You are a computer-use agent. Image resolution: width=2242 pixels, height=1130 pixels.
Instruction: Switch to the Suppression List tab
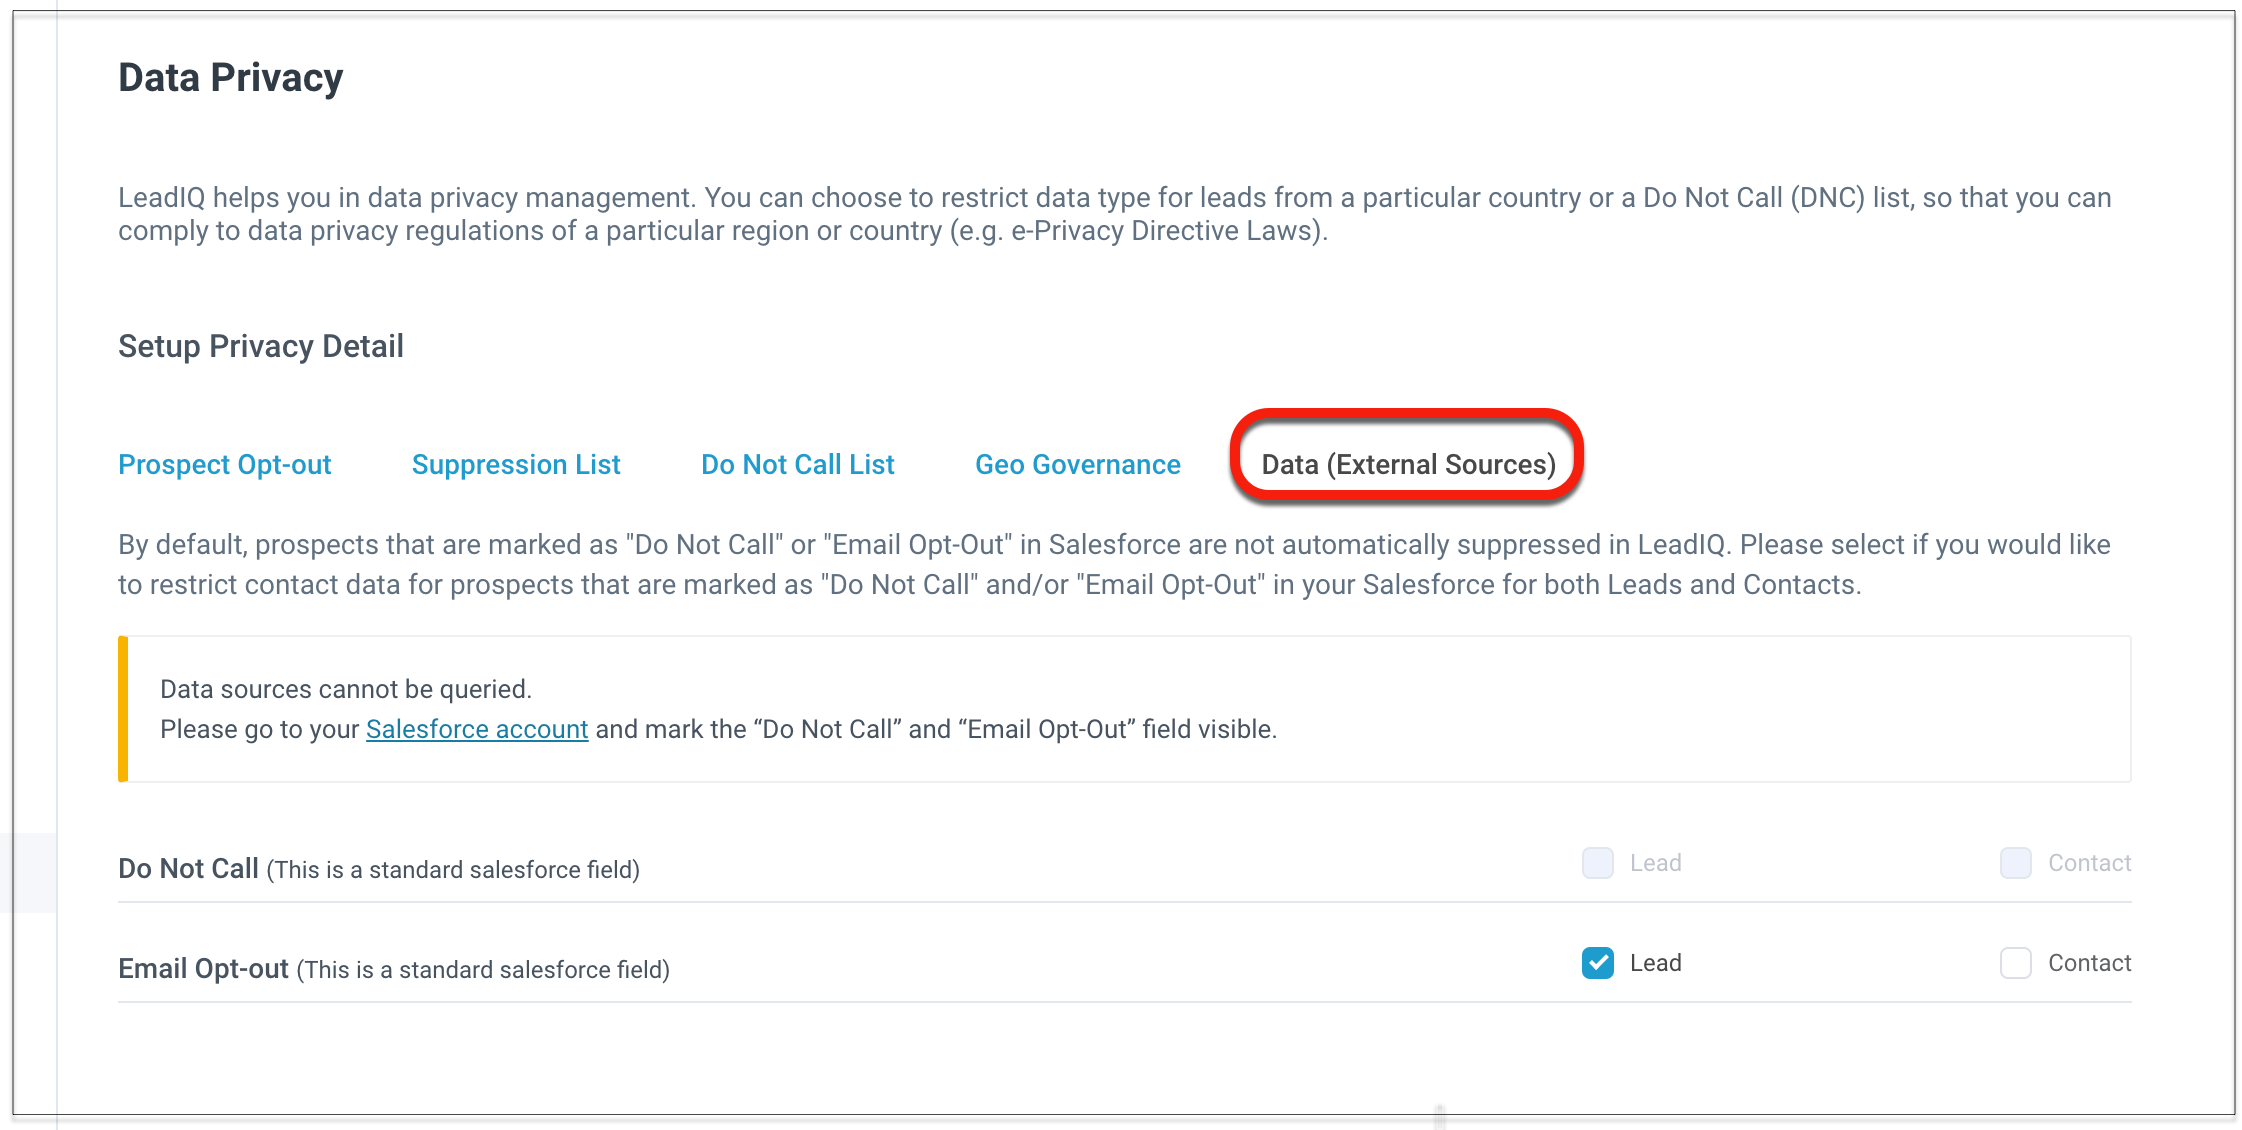click(516, 465)
